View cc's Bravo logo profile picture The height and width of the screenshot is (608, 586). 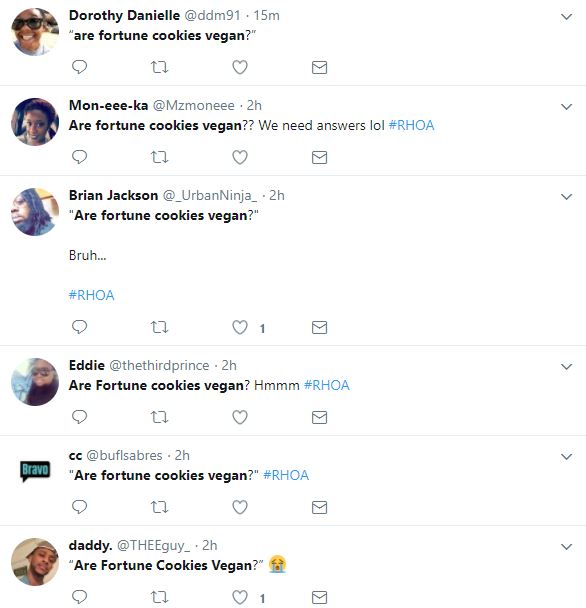pyautogui.click(x=35, y=470)
